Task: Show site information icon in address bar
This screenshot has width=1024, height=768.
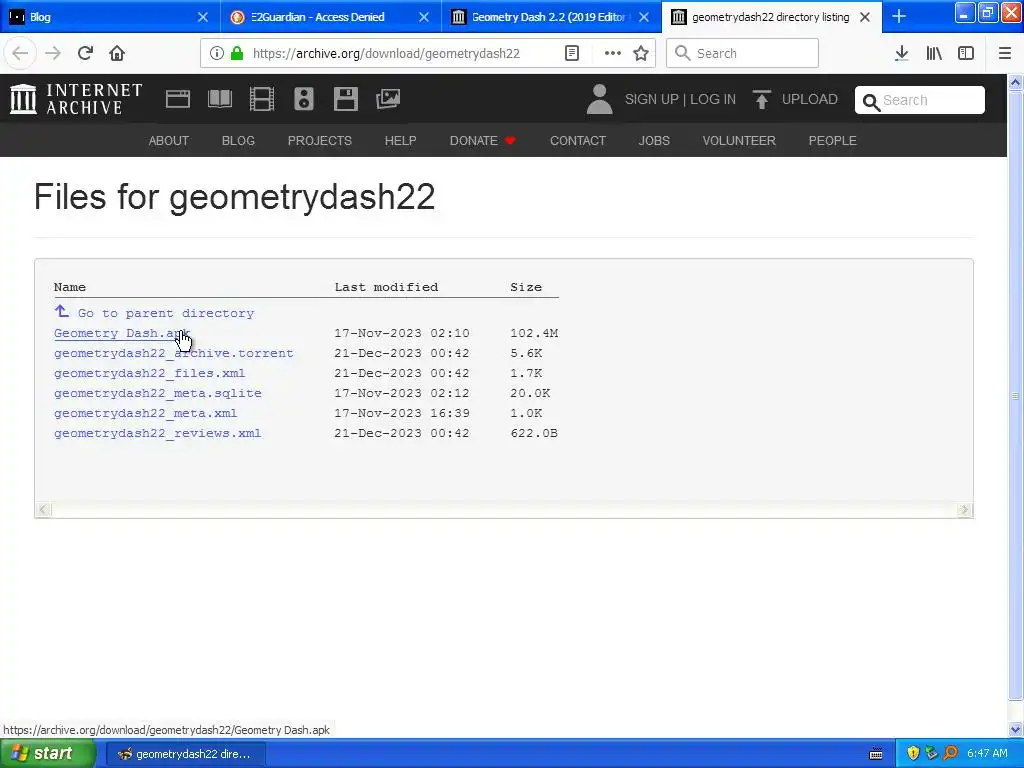Action: click(x=217, y=54)
